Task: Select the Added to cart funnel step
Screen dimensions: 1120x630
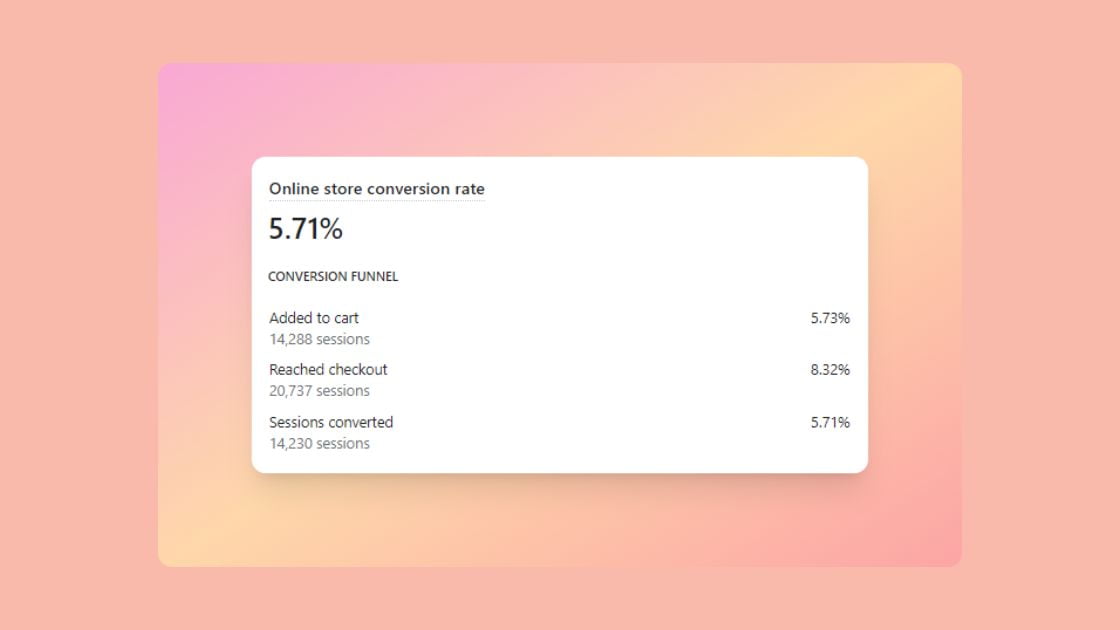Action: click(x=314, y=318)
